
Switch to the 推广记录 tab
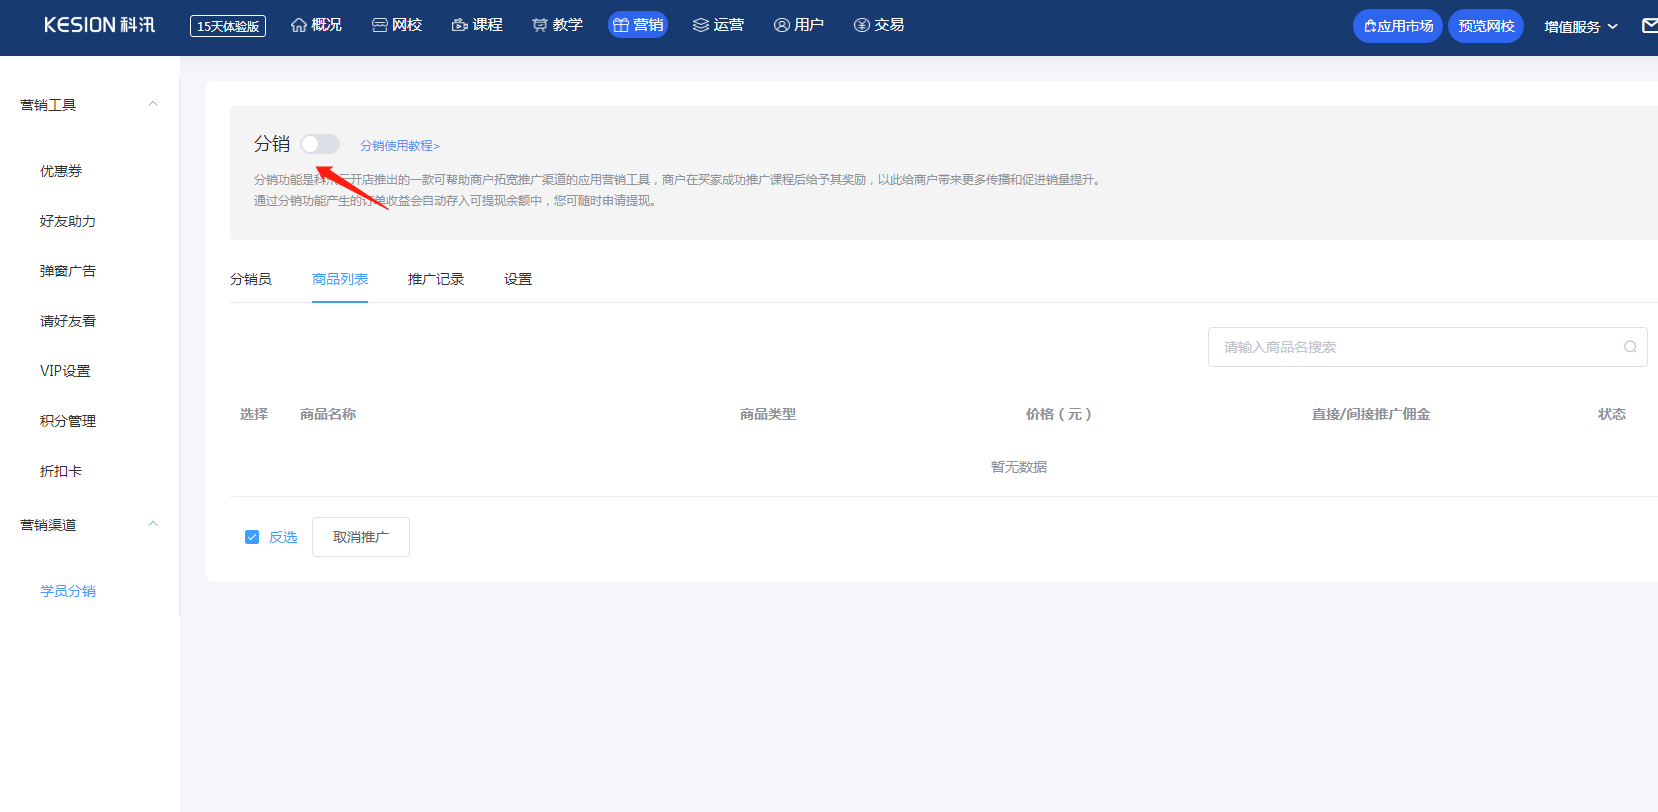pyautogui.click(x=436, y=279)
